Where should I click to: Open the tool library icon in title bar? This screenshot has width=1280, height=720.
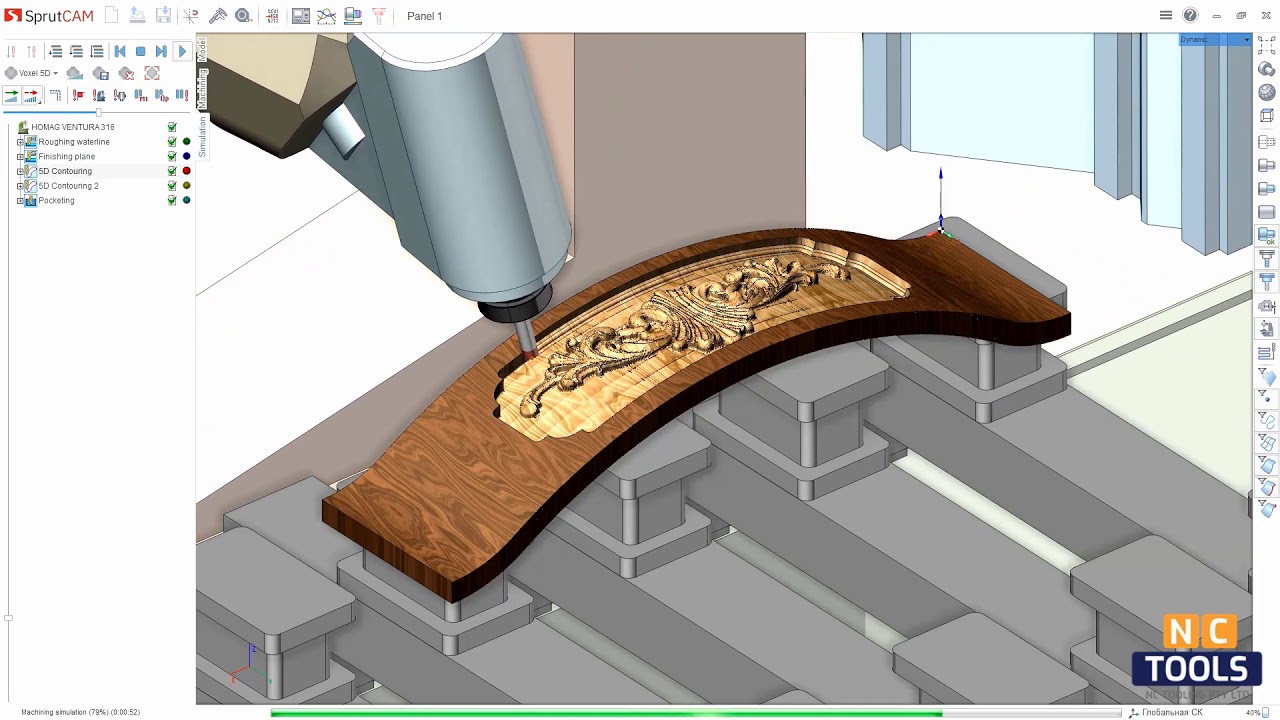click(x=378, y=16)
